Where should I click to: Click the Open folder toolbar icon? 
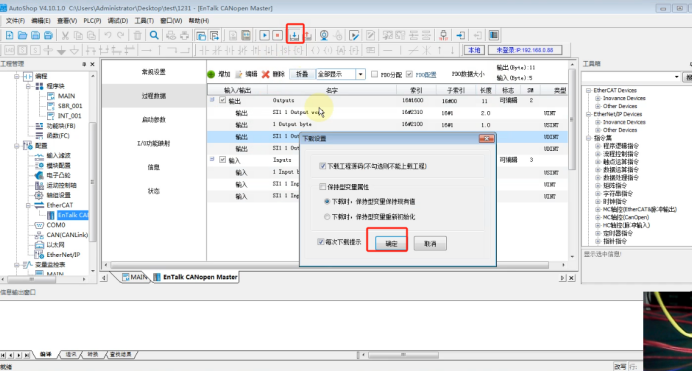tap(23, 35)
